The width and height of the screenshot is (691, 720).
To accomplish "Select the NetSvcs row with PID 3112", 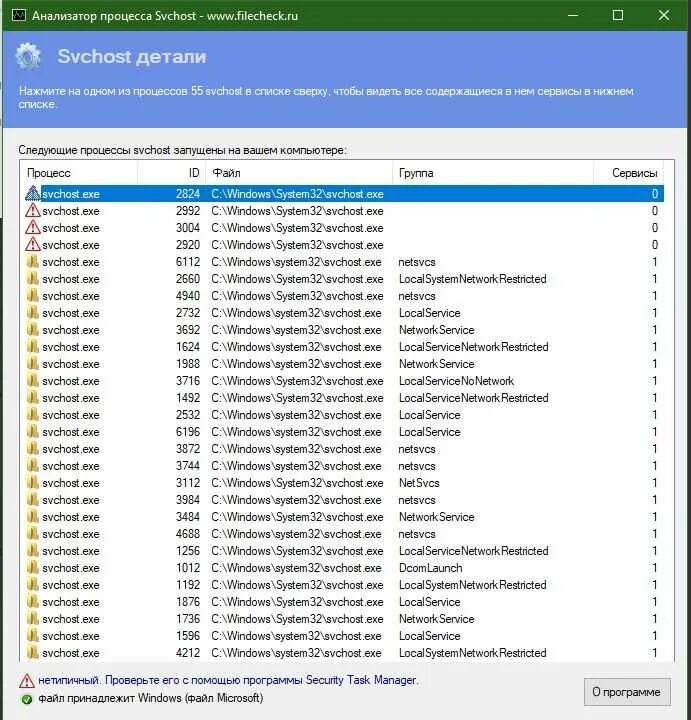I will coord(300,483).
